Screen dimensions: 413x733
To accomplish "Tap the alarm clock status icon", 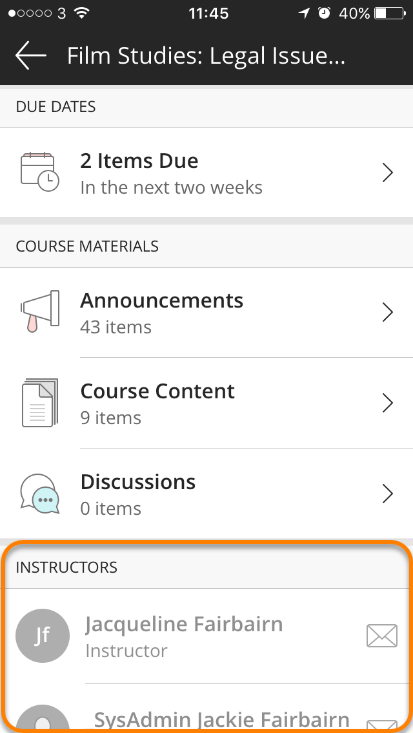I will (324, 13).
